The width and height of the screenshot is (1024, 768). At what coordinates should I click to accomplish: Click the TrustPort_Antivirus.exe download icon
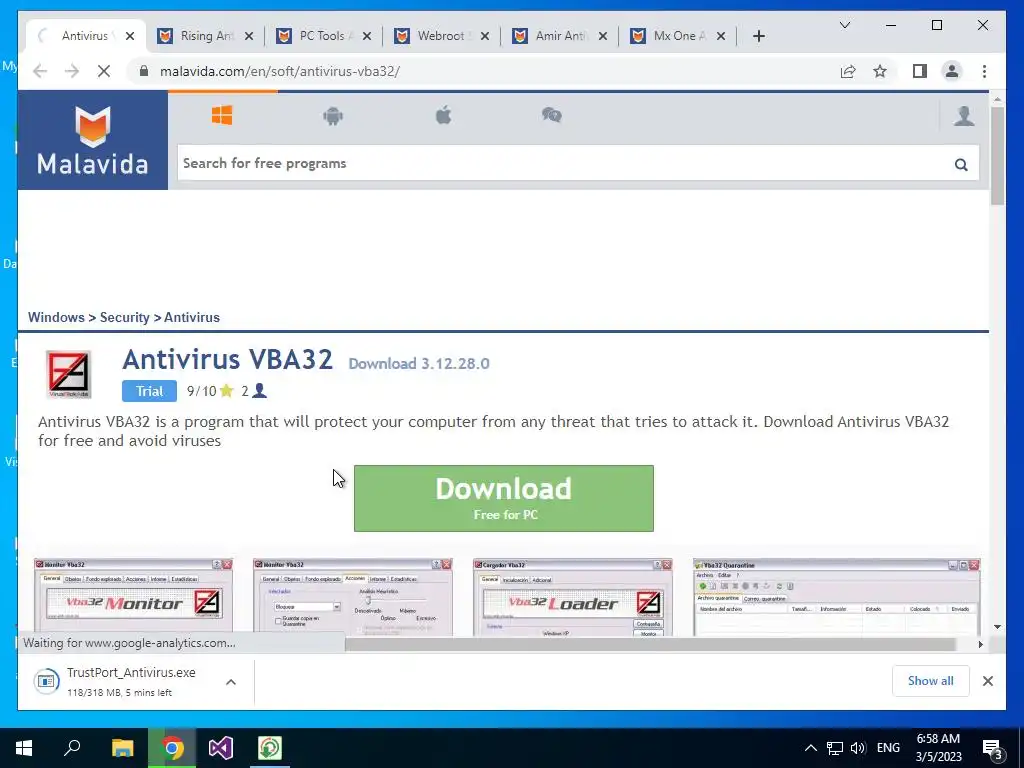[46, 682]
